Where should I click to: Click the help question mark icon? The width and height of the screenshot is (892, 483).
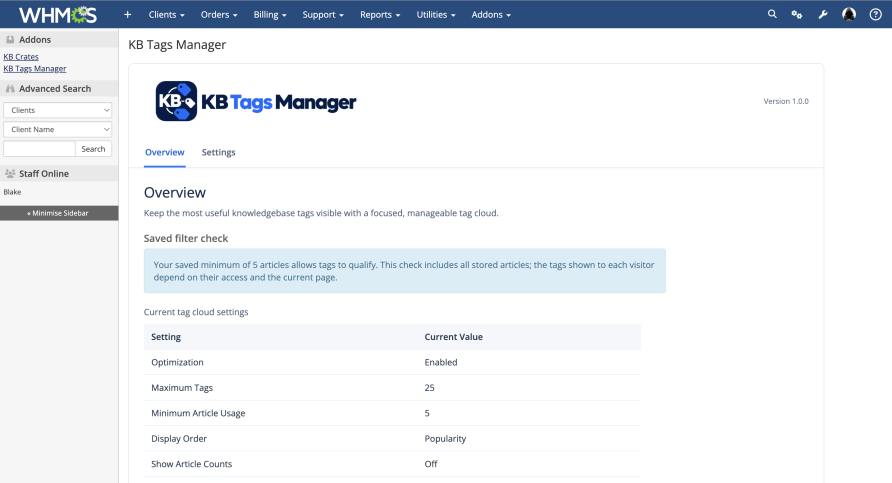pyautogui.click(x=876, y=15)
